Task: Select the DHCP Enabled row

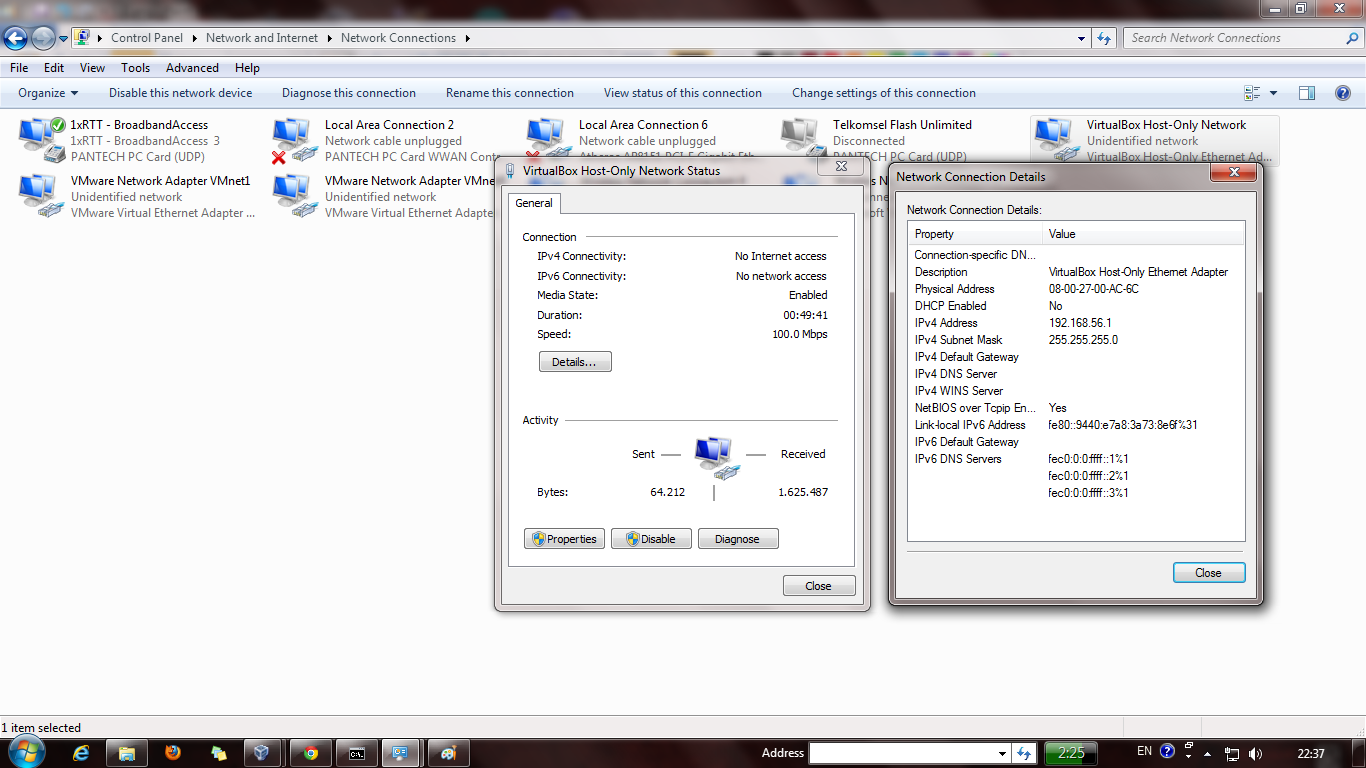Action: [1076, 306]
